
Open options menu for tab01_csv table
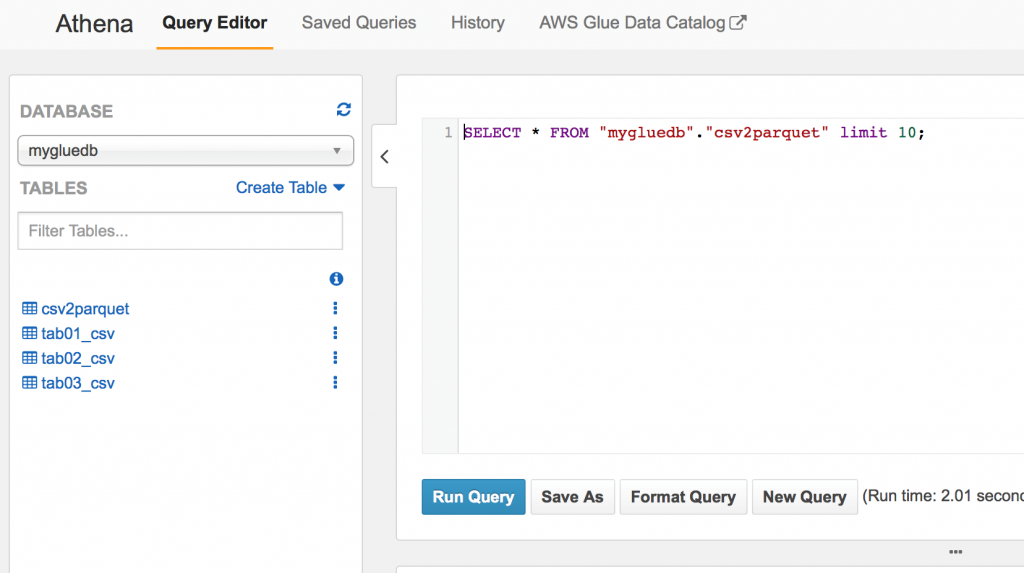335,333
